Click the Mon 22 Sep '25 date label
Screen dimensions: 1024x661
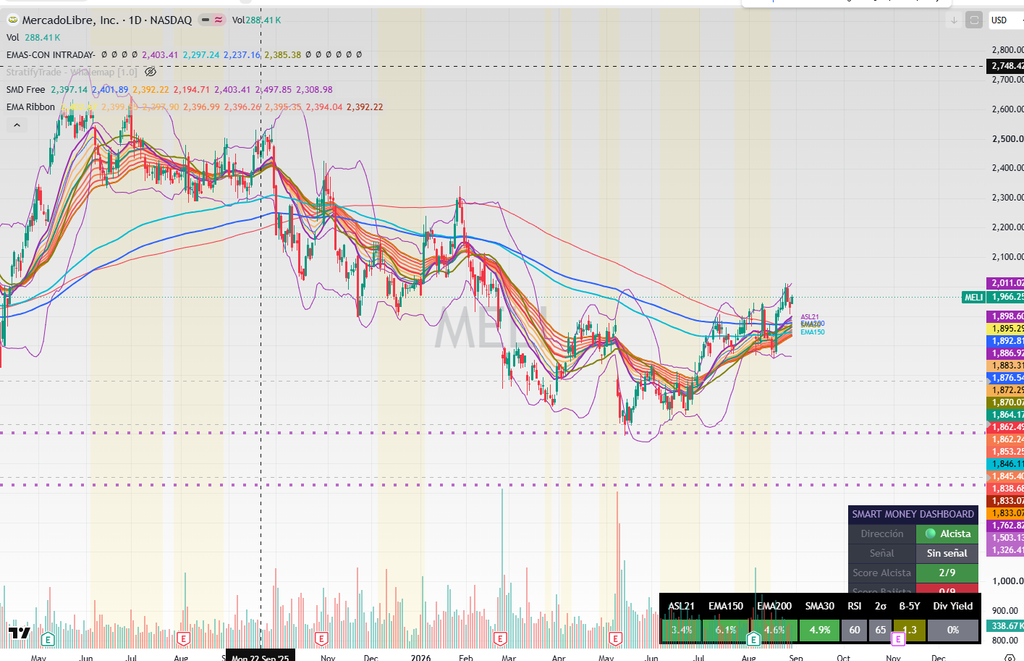click(260, 656)
